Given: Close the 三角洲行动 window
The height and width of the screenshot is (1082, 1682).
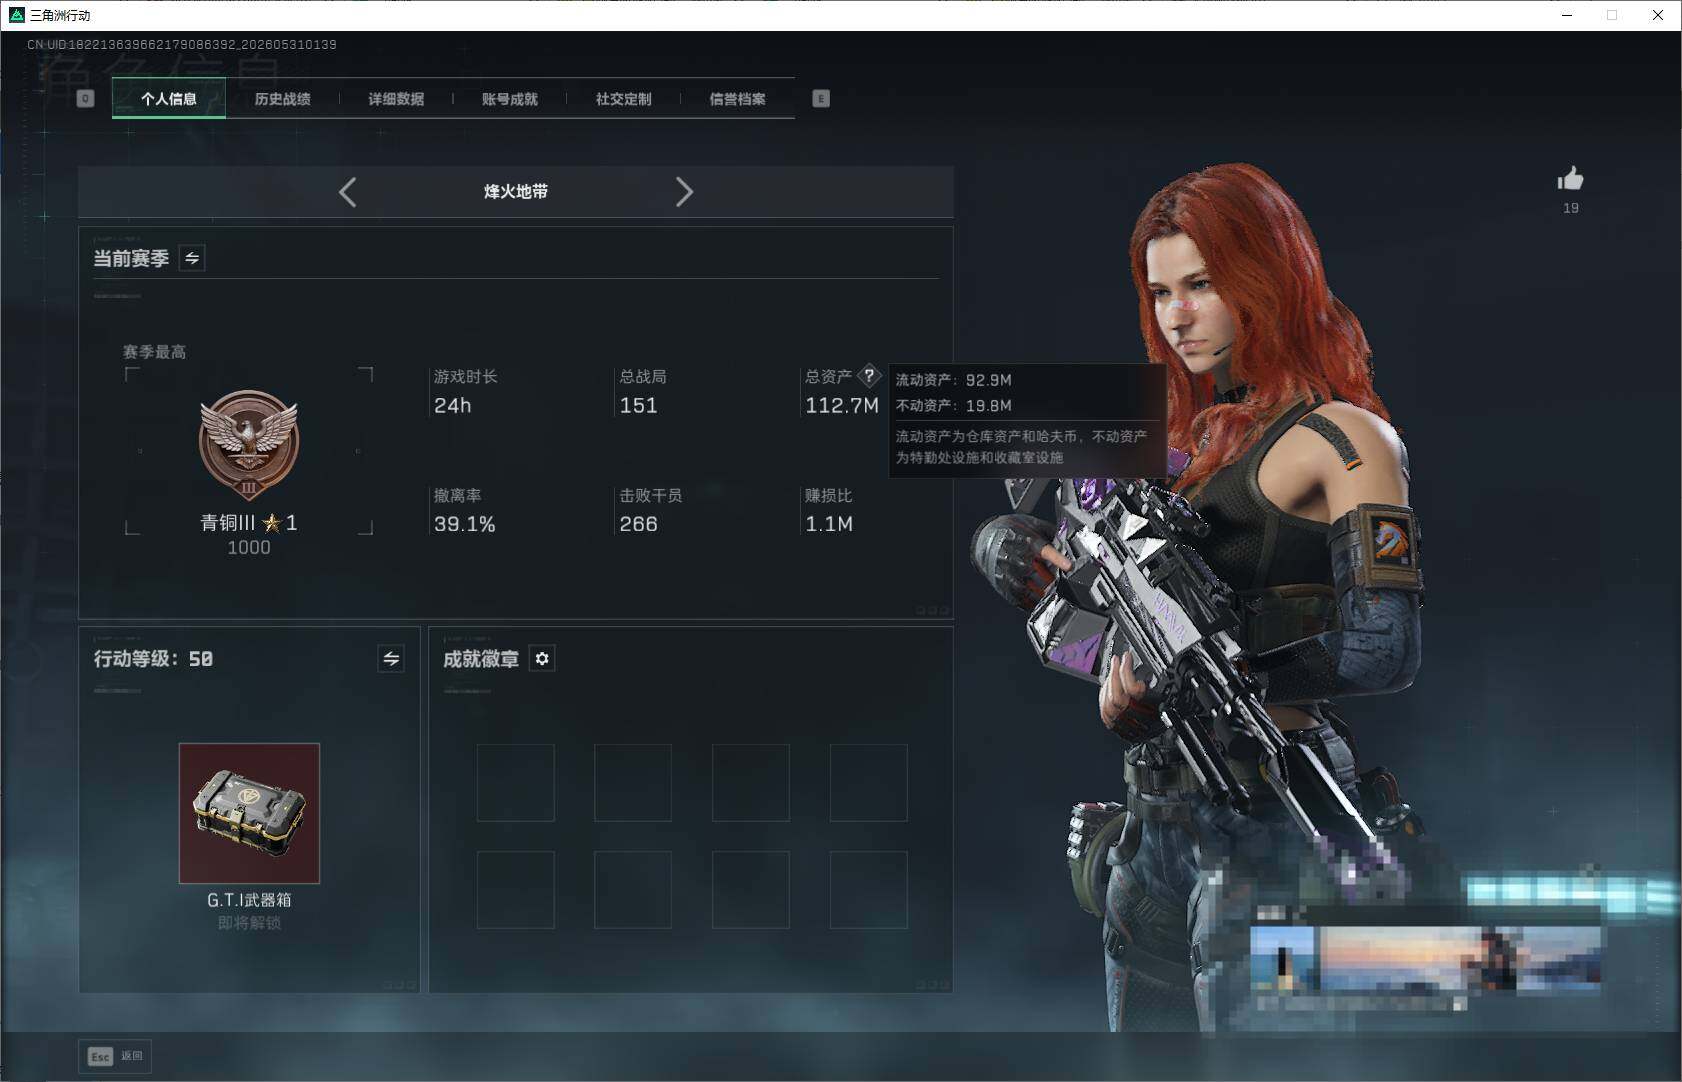Looking at the screenshot, I should (x=1658, y=15).
